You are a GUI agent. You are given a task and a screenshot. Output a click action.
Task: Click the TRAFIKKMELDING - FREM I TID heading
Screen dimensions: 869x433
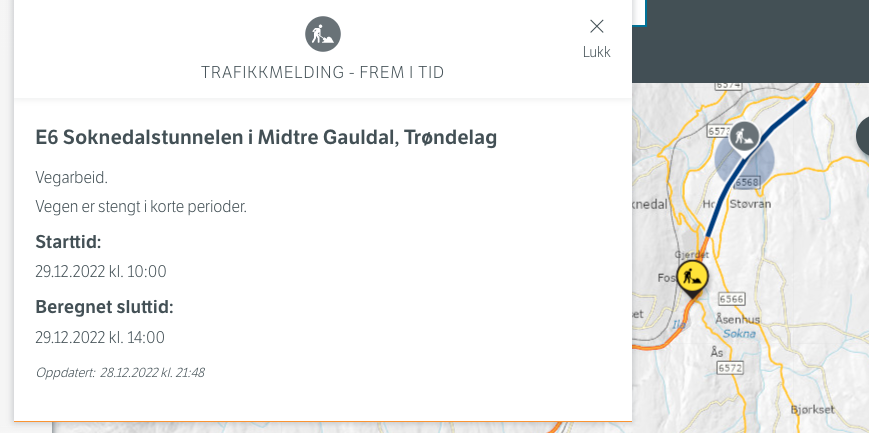[323, 73]
